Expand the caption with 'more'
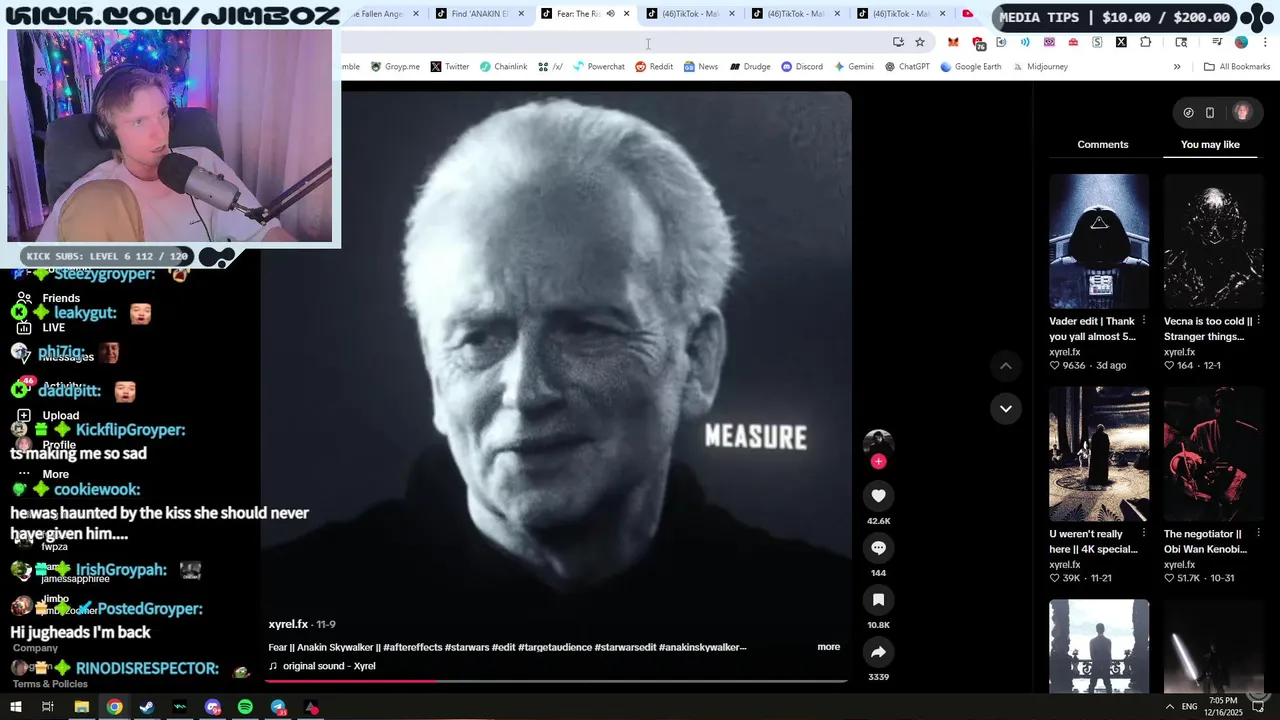Image resolution: width=1280 pixels, height=720 pixels. pyautogui.click(x=828, y=647)
